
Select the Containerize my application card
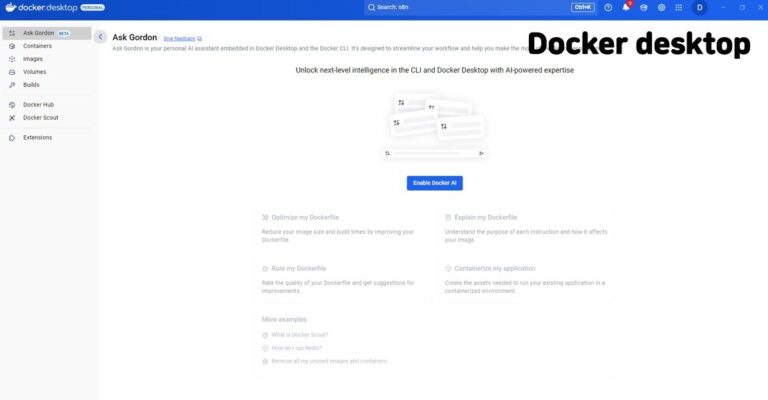[527, 280]
